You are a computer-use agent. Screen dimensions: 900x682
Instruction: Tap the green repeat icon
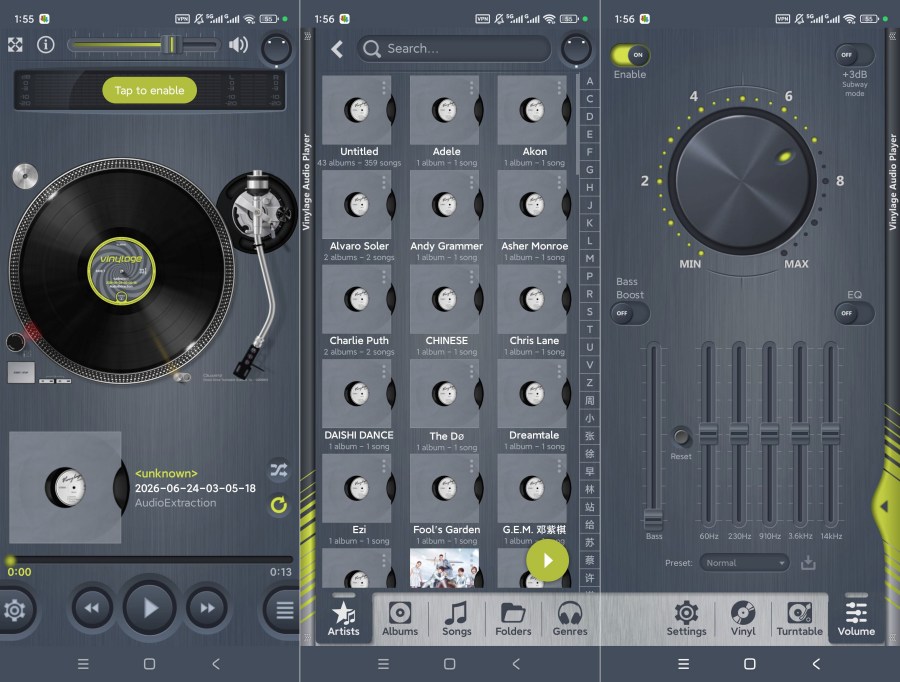pyautogui.click(x=279, y=505)
